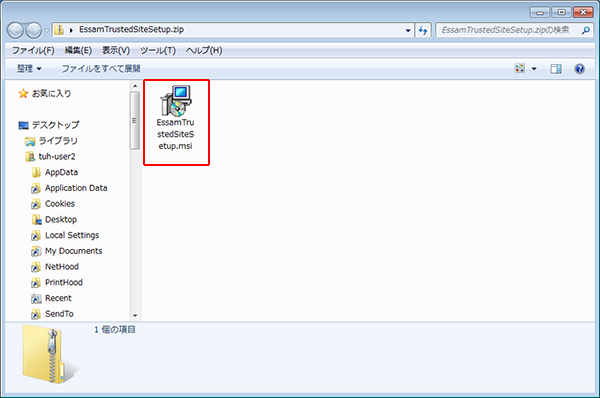Close the Explorer window

(583, 13)
